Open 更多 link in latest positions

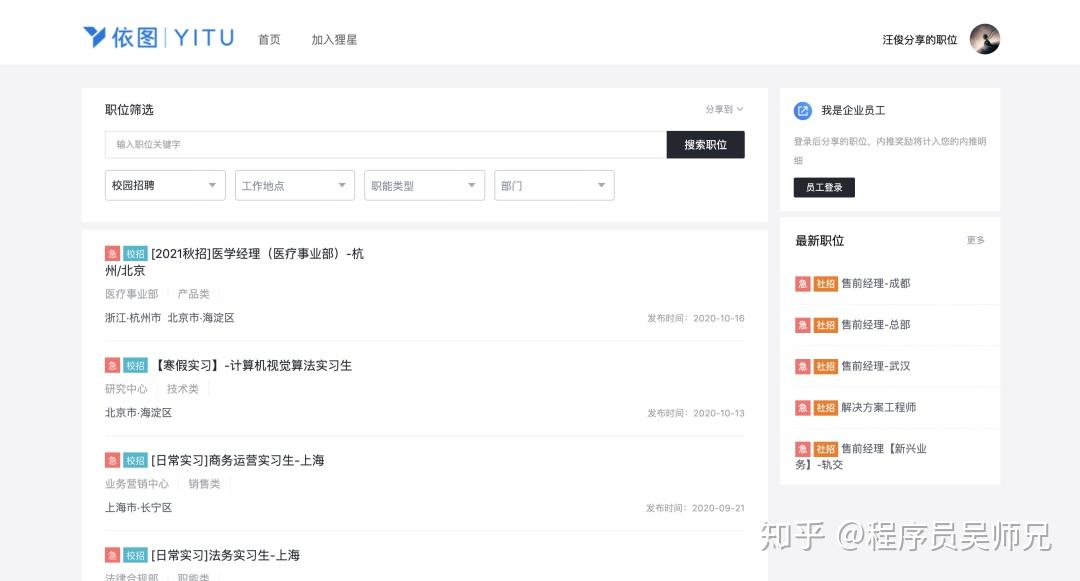tap(975, 241)
